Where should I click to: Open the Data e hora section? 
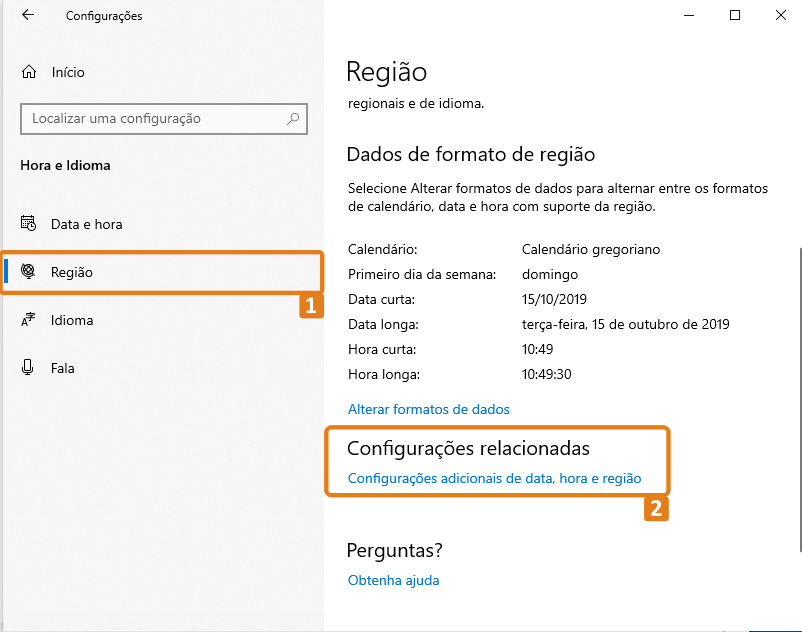tap(86, 224)
